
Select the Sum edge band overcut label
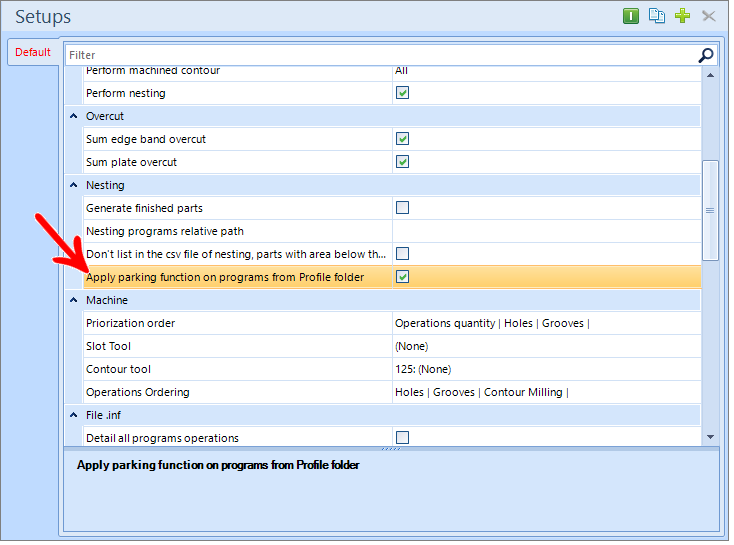(147, 140)
